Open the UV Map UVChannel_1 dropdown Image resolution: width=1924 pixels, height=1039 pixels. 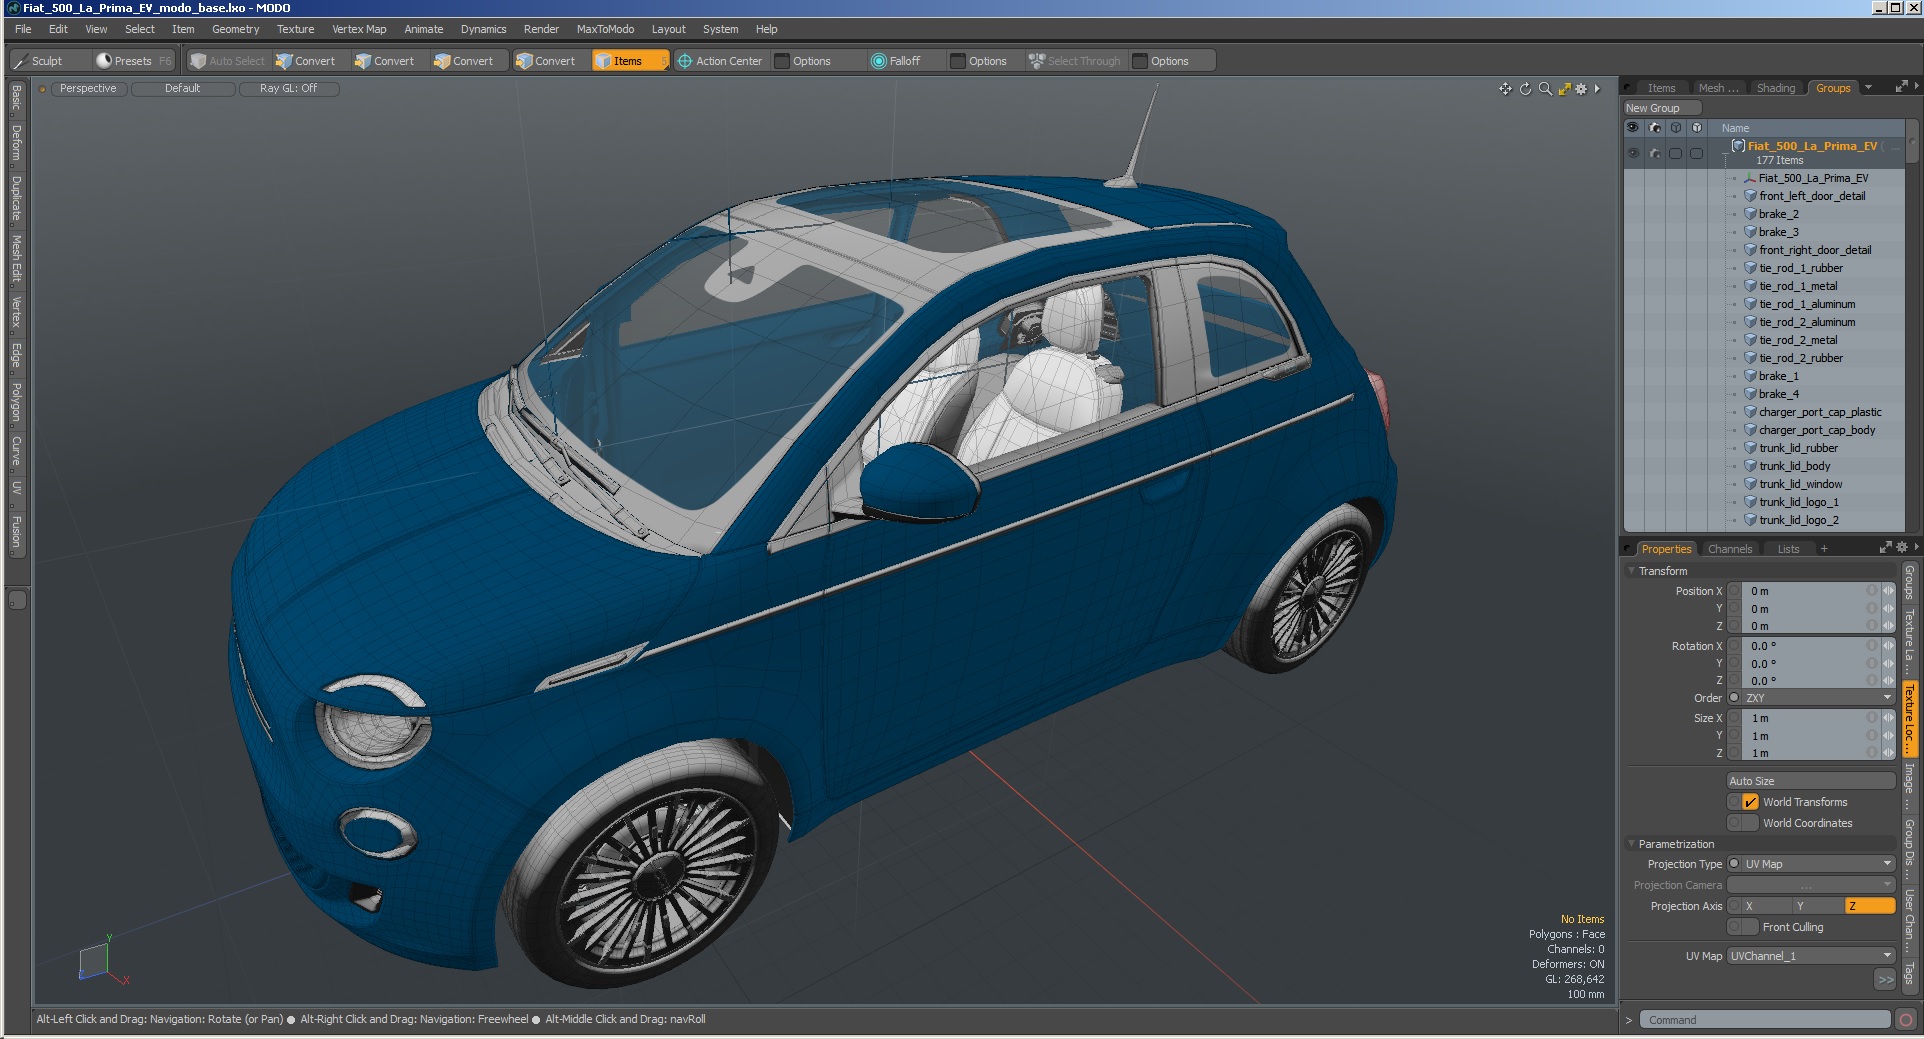[x=1811, y=956]
